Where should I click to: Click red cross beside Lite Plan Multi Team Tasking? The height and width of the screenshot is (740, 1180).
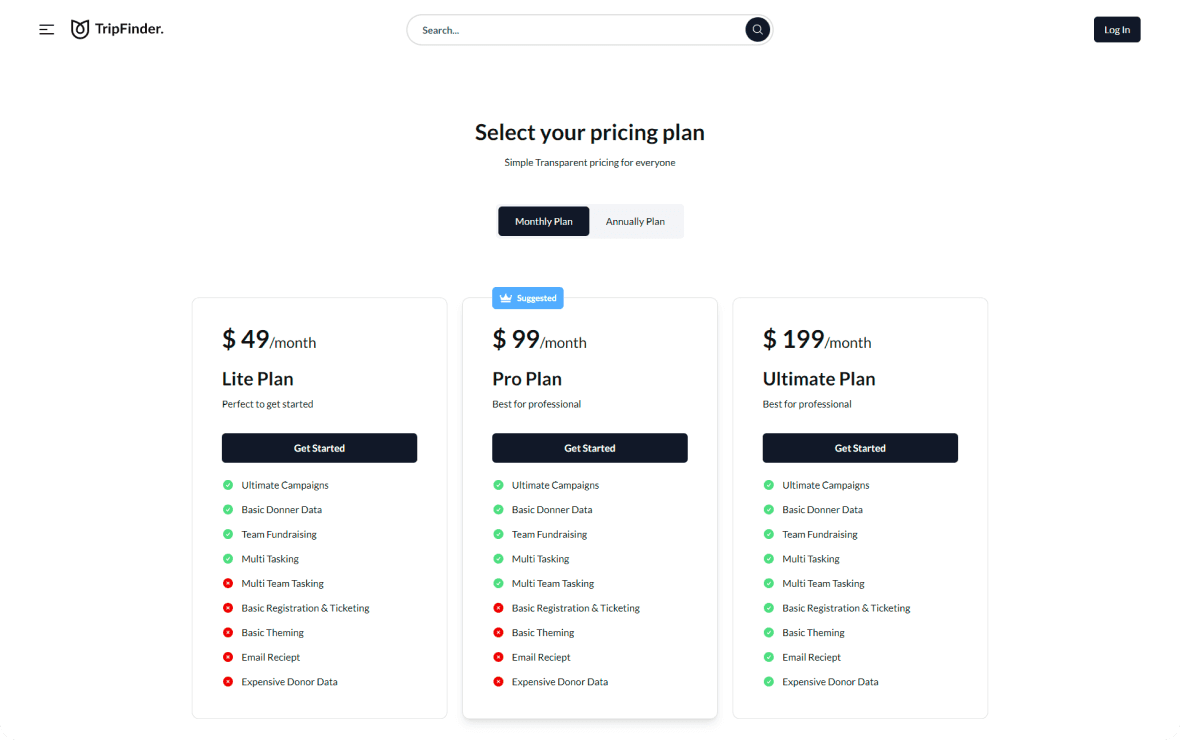pyautogui.click(x=228, y=583)
